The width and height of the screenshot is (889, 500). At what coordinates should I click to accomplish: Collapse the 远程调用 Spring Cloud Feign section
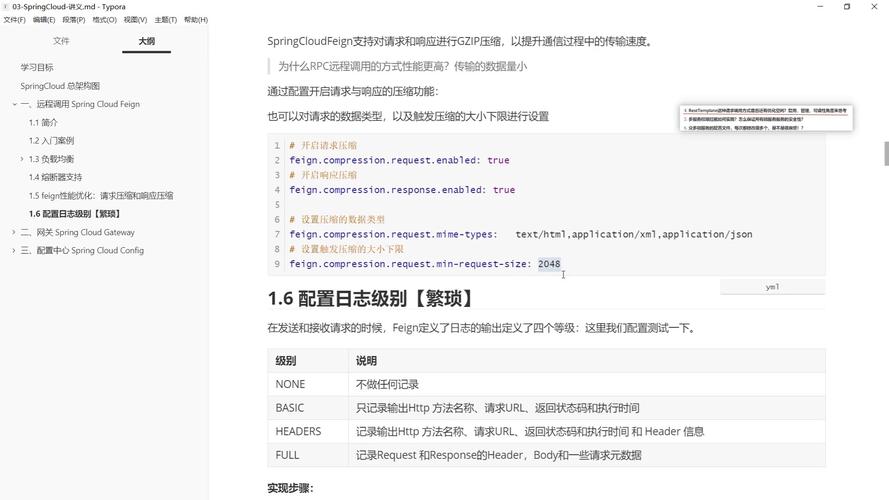pyautogui.click(x=15, y=104)
